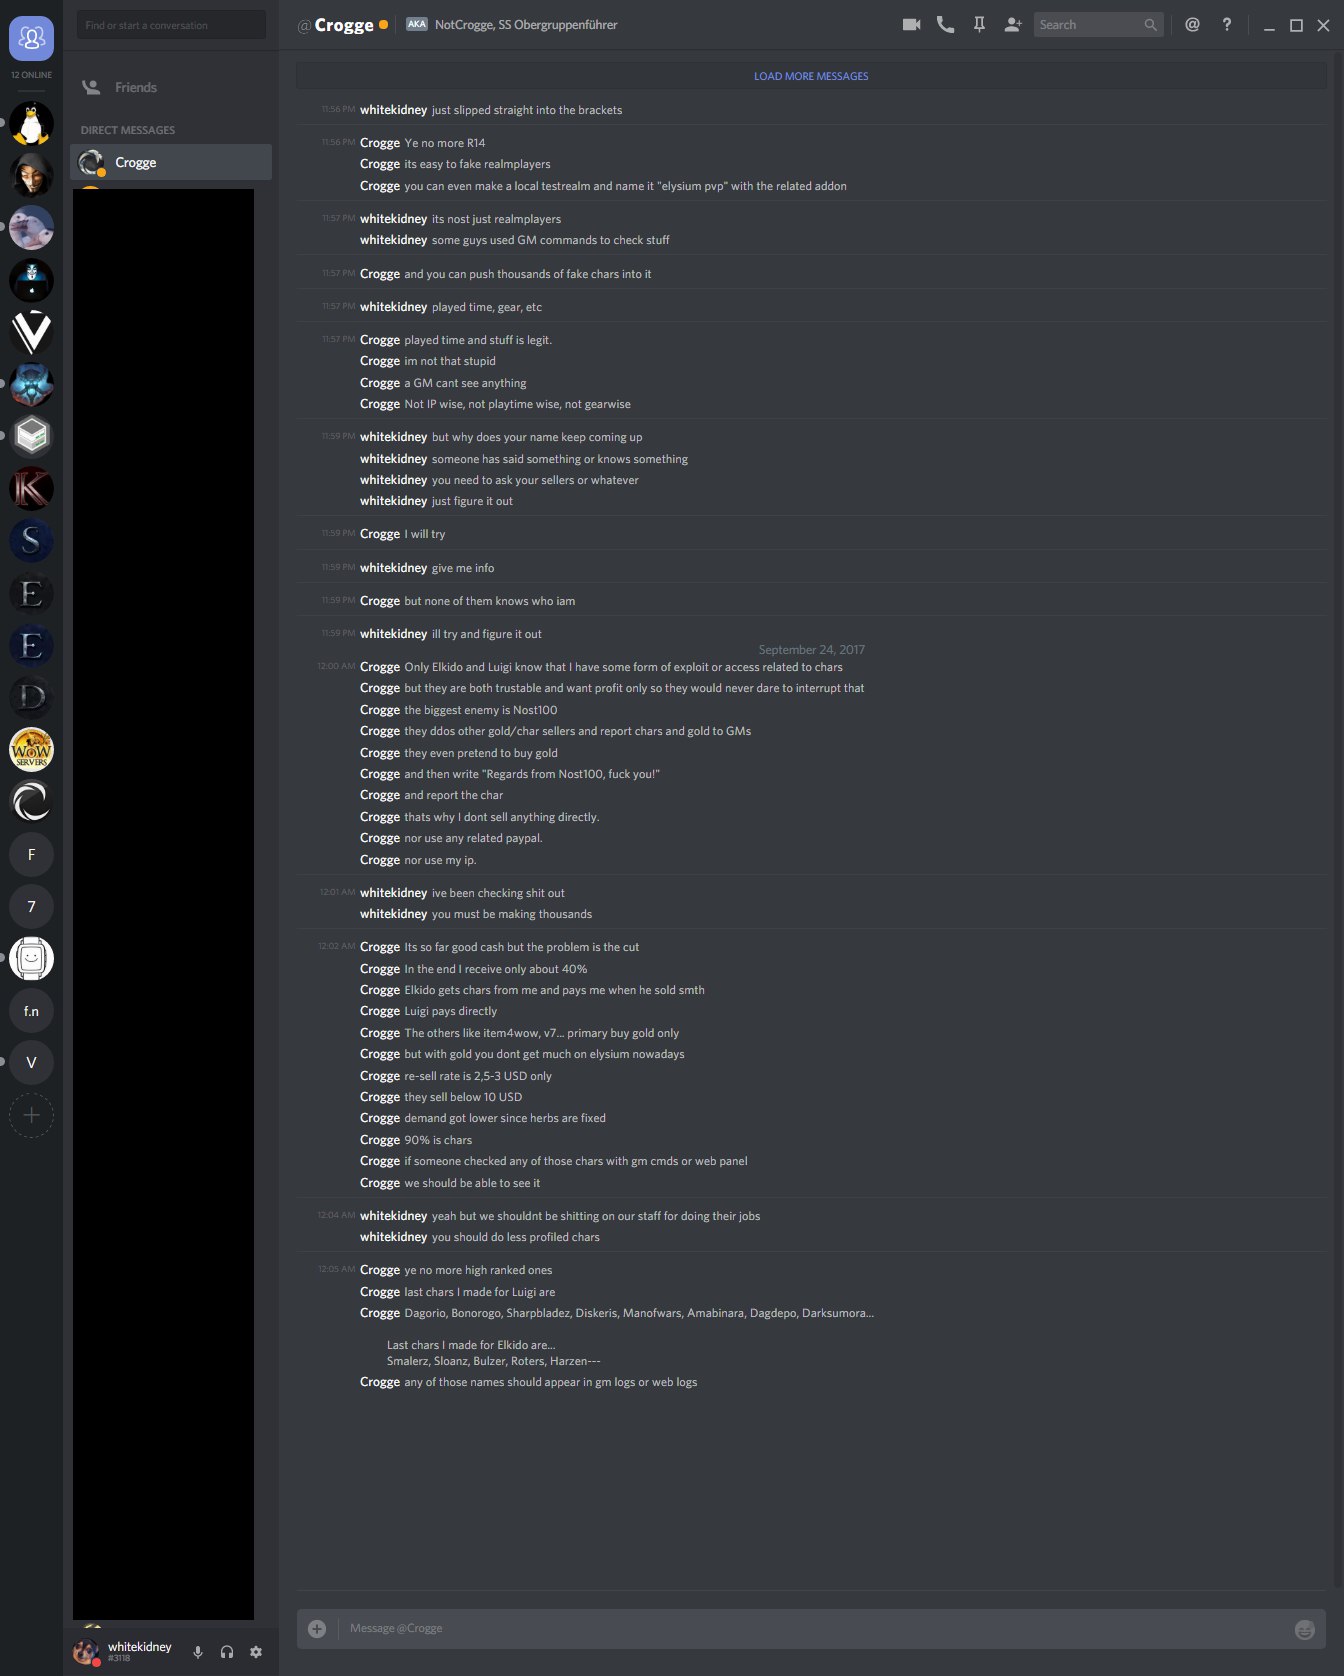
Task: Upload a file with plus button
Action: click(x=317, y=1629)
